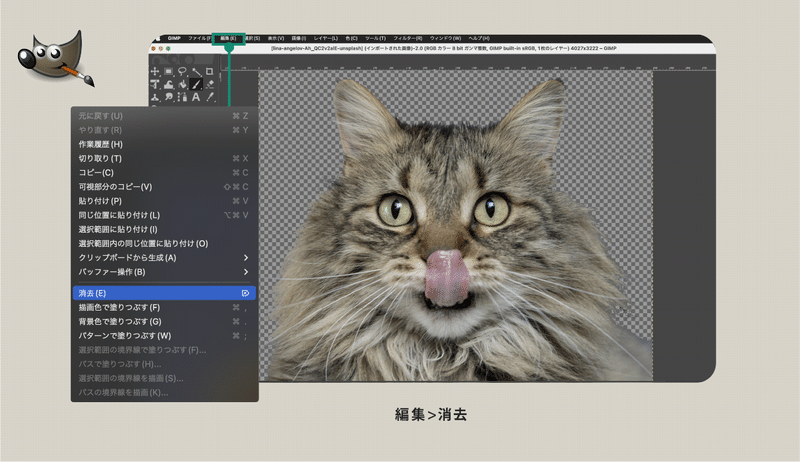Open 作業履歴 (H) from the menu
The width and height of the screenshot is (800, 462).
(164, 144)
